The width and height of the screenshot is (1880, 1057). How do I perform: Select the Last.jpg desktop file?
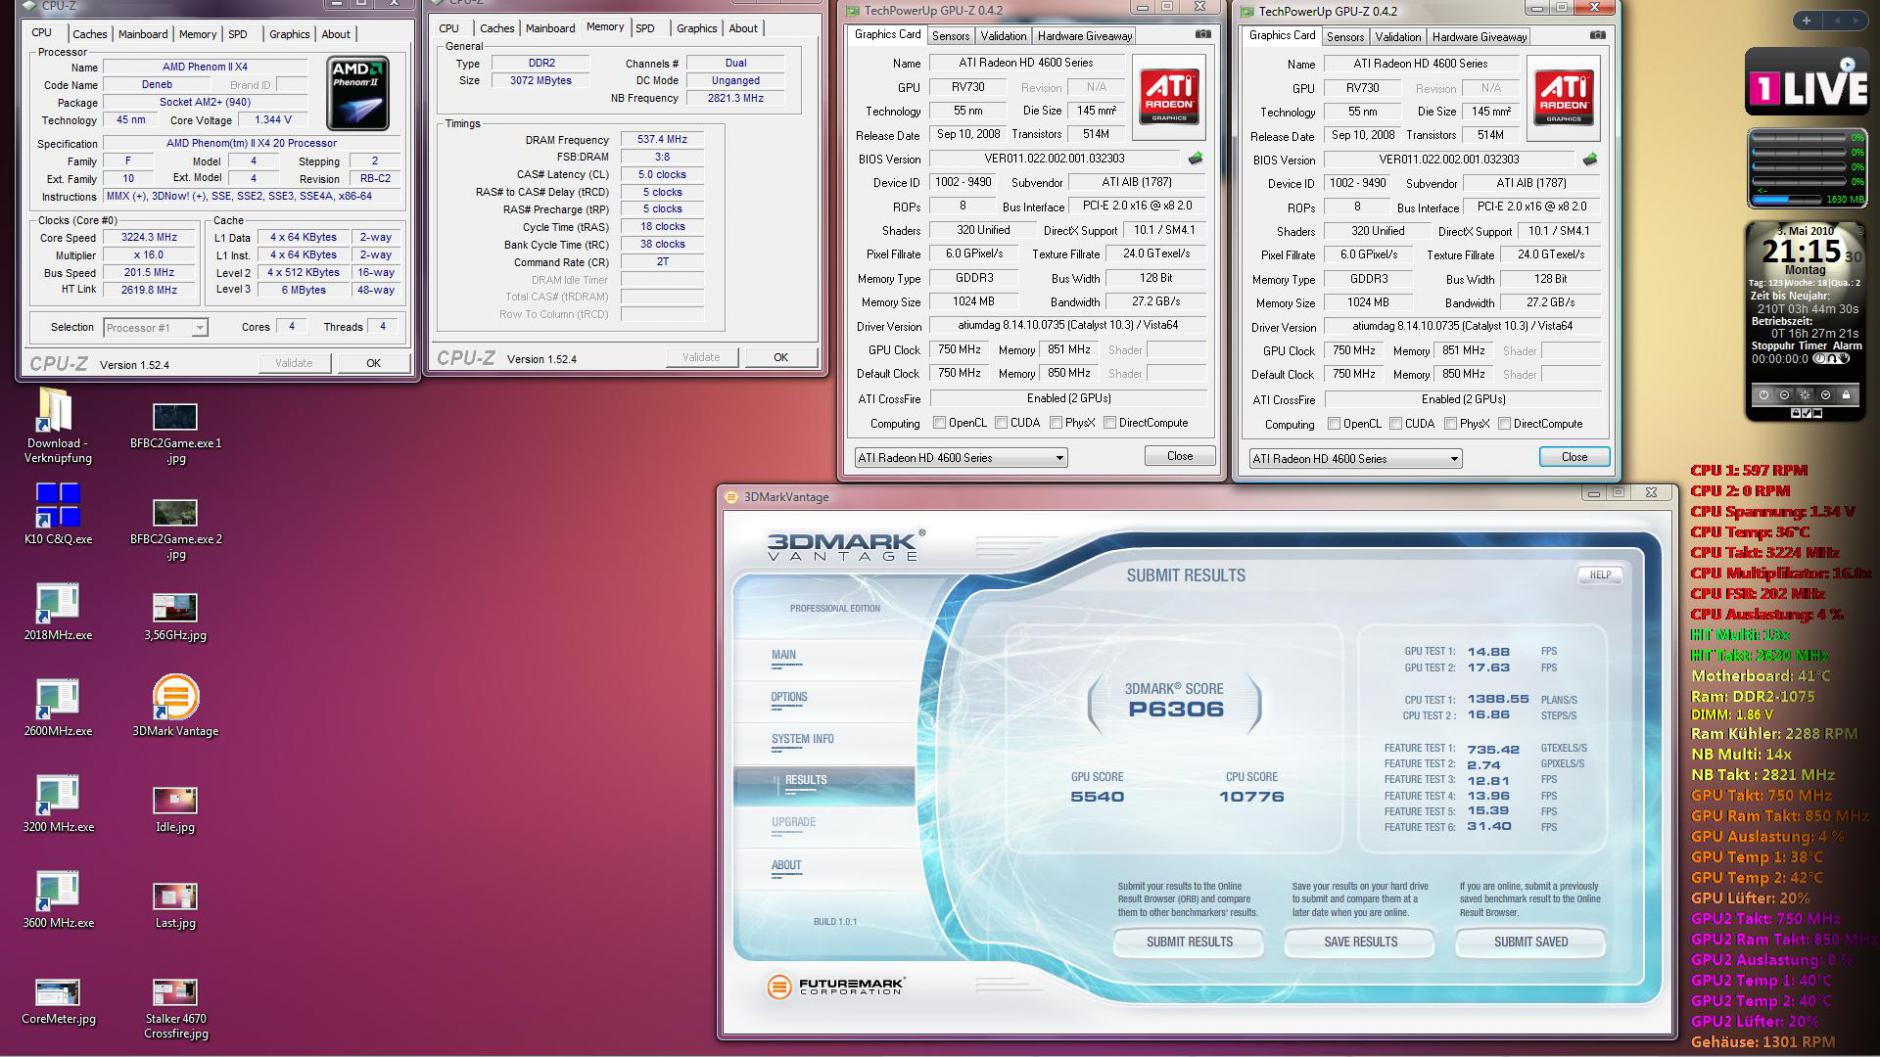(x=175, y=905)
